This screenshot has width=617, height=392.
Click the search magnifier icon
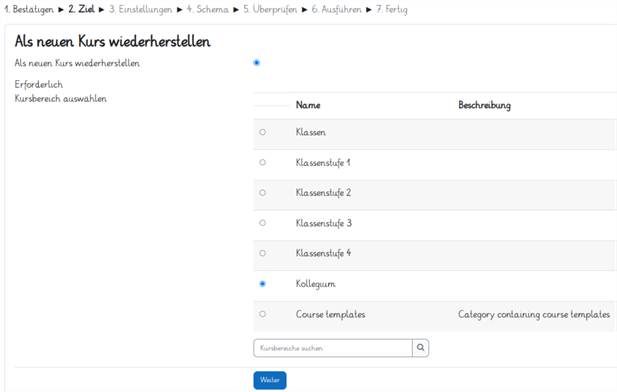421,348
